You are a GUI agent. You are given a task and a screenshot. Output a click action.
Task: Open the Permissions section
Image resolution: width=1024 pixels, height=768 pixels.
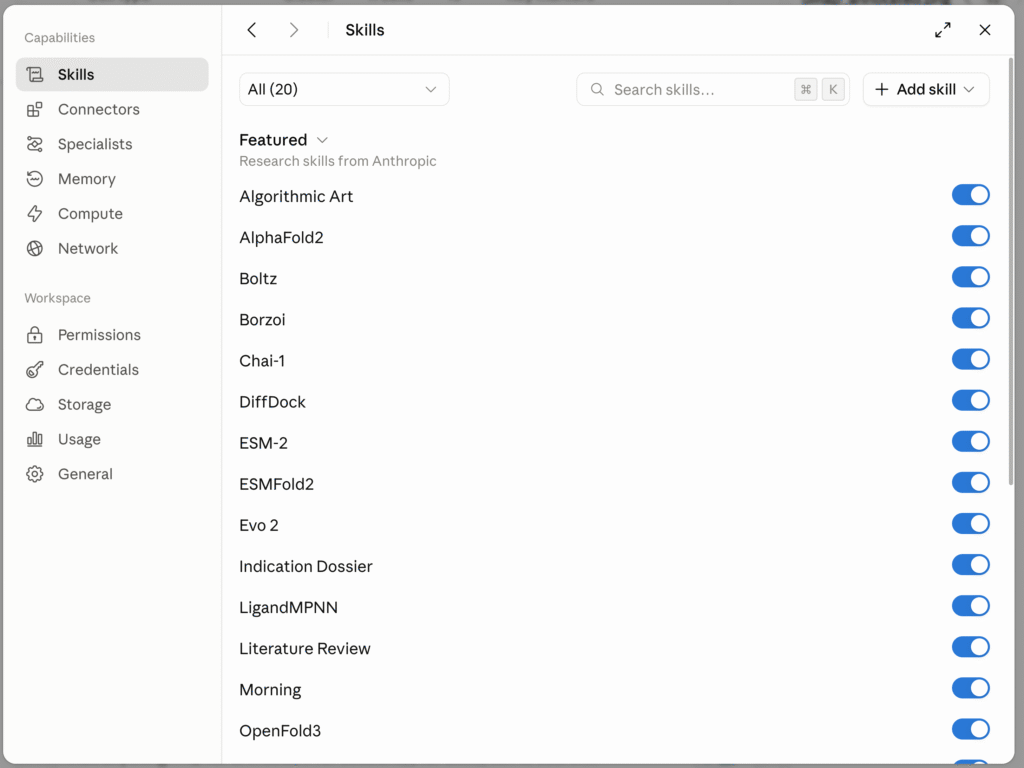point(112,335)
